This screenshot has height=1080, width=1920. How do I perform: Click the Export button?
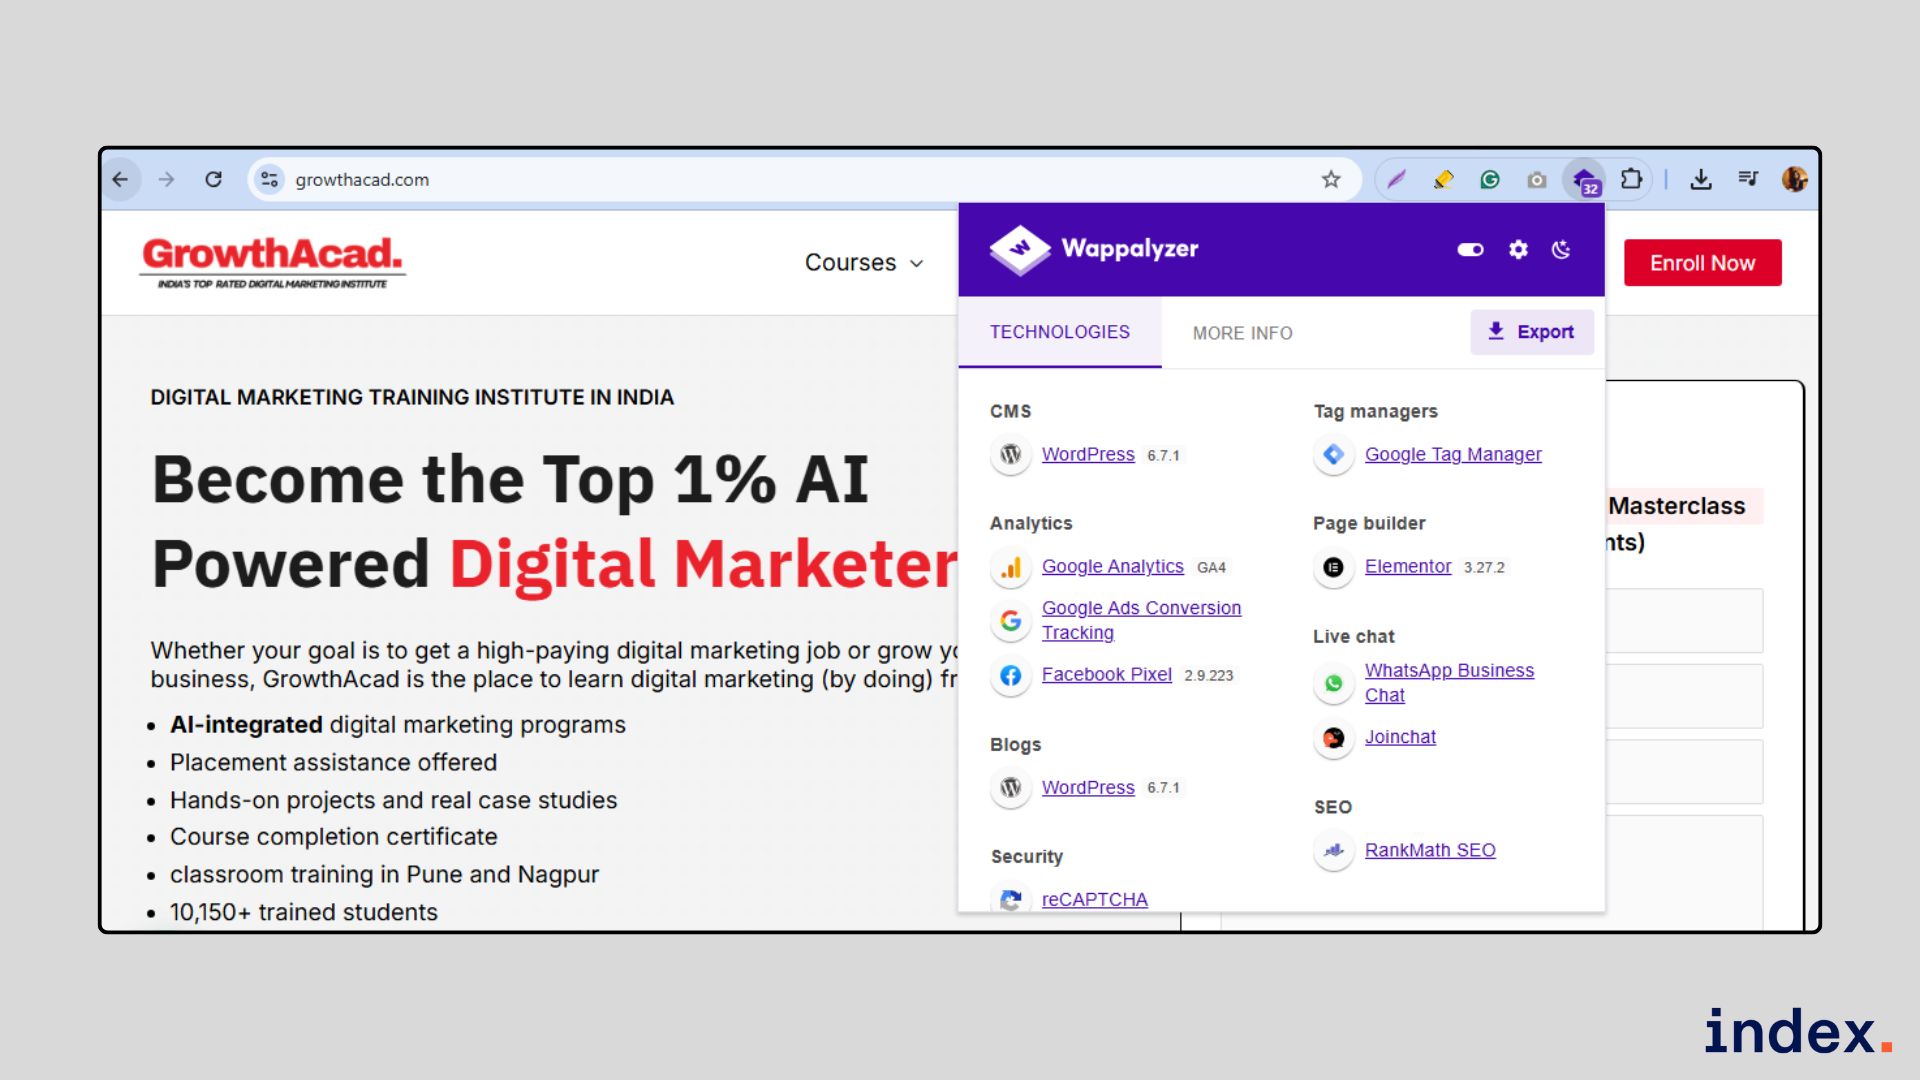click(1531, 332)
